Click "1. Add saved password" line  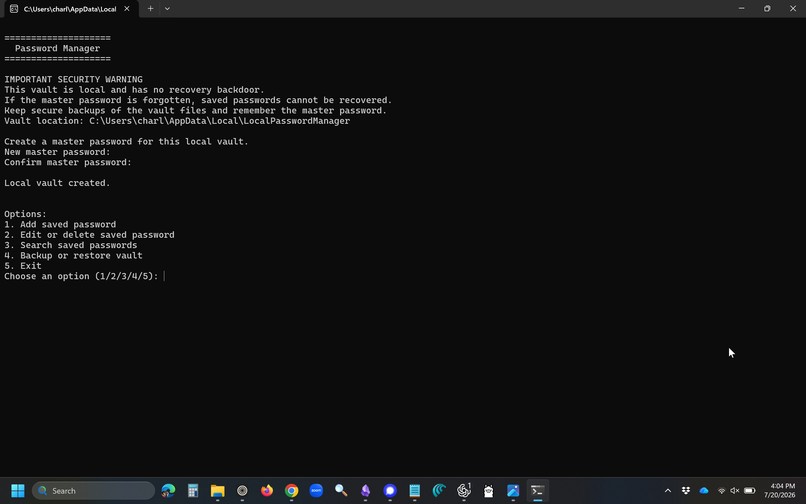coord(60,224)
